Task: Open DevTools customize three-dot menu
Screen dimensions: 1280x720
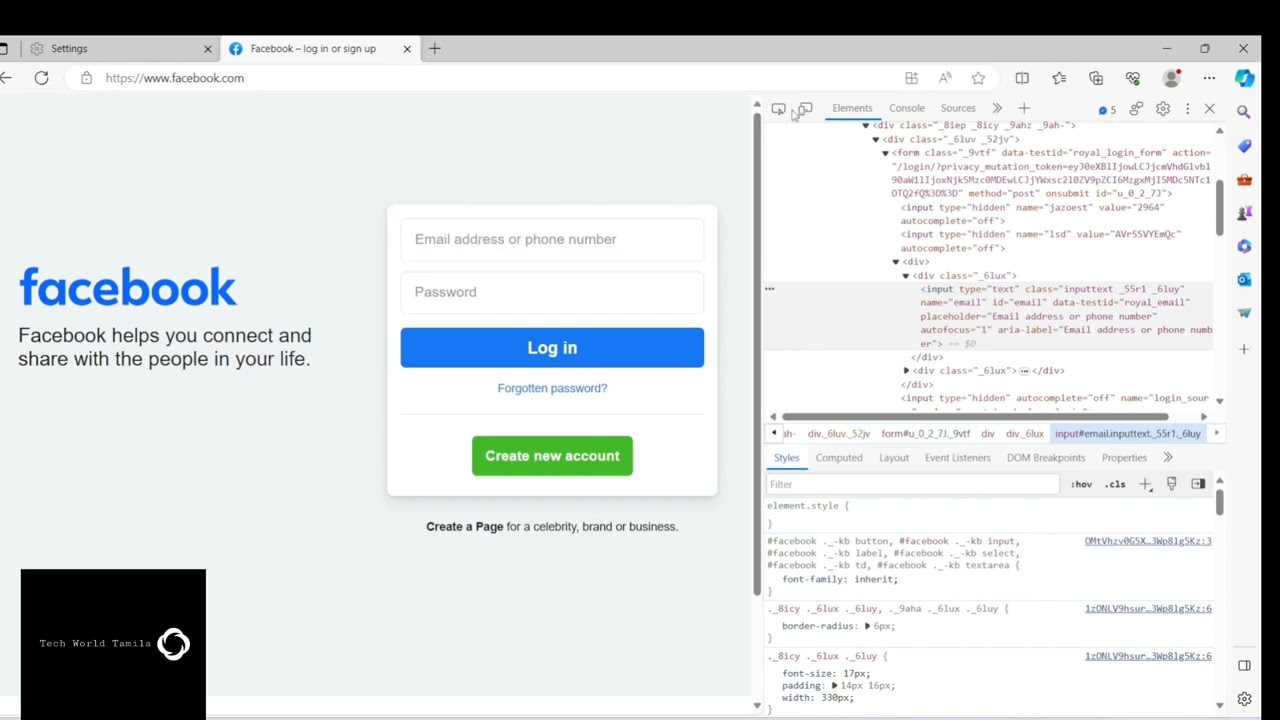Action: click(x=1187, y=109)
